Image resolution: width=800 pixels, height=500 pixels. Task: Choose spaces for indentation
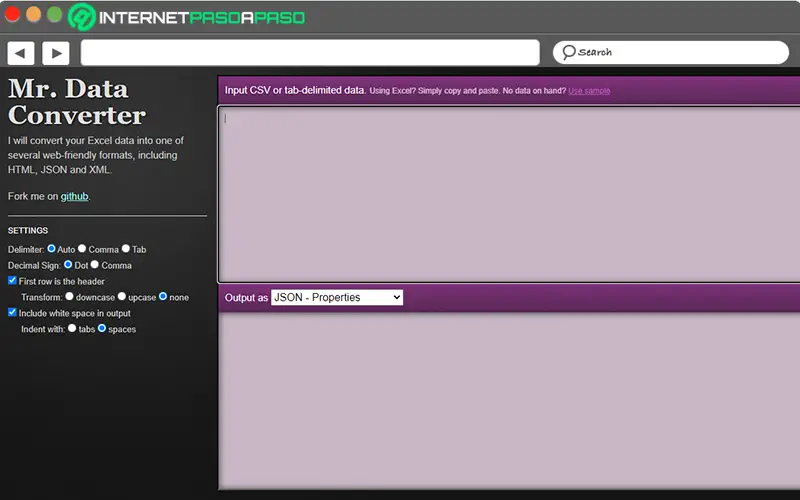tap(102, 328)
